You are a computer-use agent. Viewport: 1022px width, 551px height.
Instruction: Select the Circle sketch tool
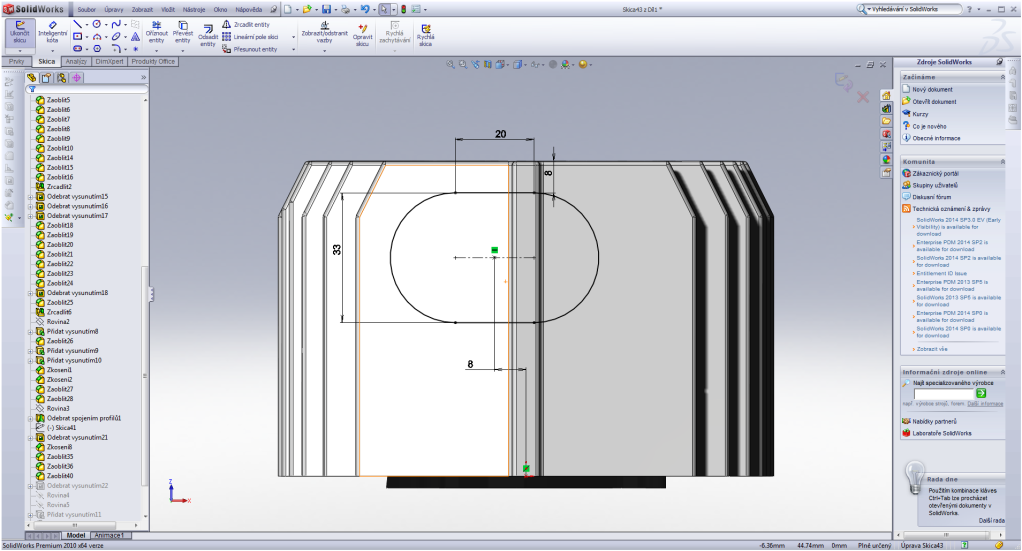96,24
